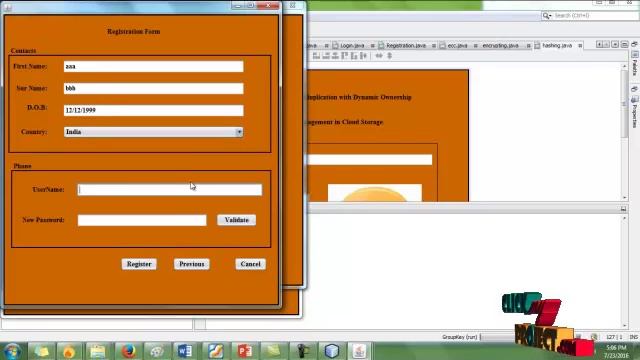Click the output panel minimize icon

point(623,209)
